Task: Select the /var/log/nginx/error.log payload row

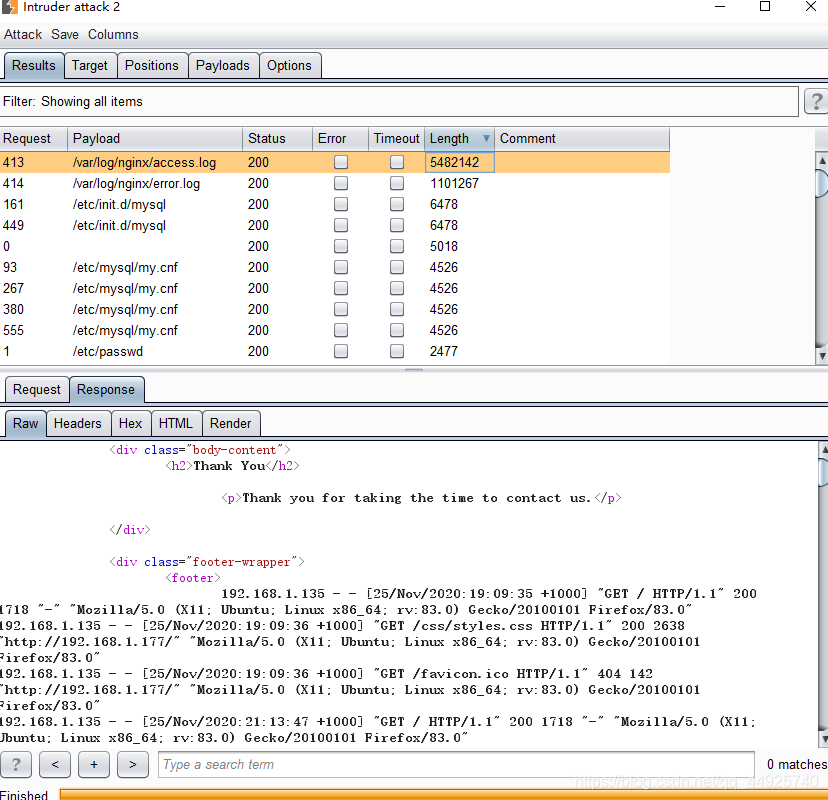Action: pyautogui.click(x=335, y=183)
